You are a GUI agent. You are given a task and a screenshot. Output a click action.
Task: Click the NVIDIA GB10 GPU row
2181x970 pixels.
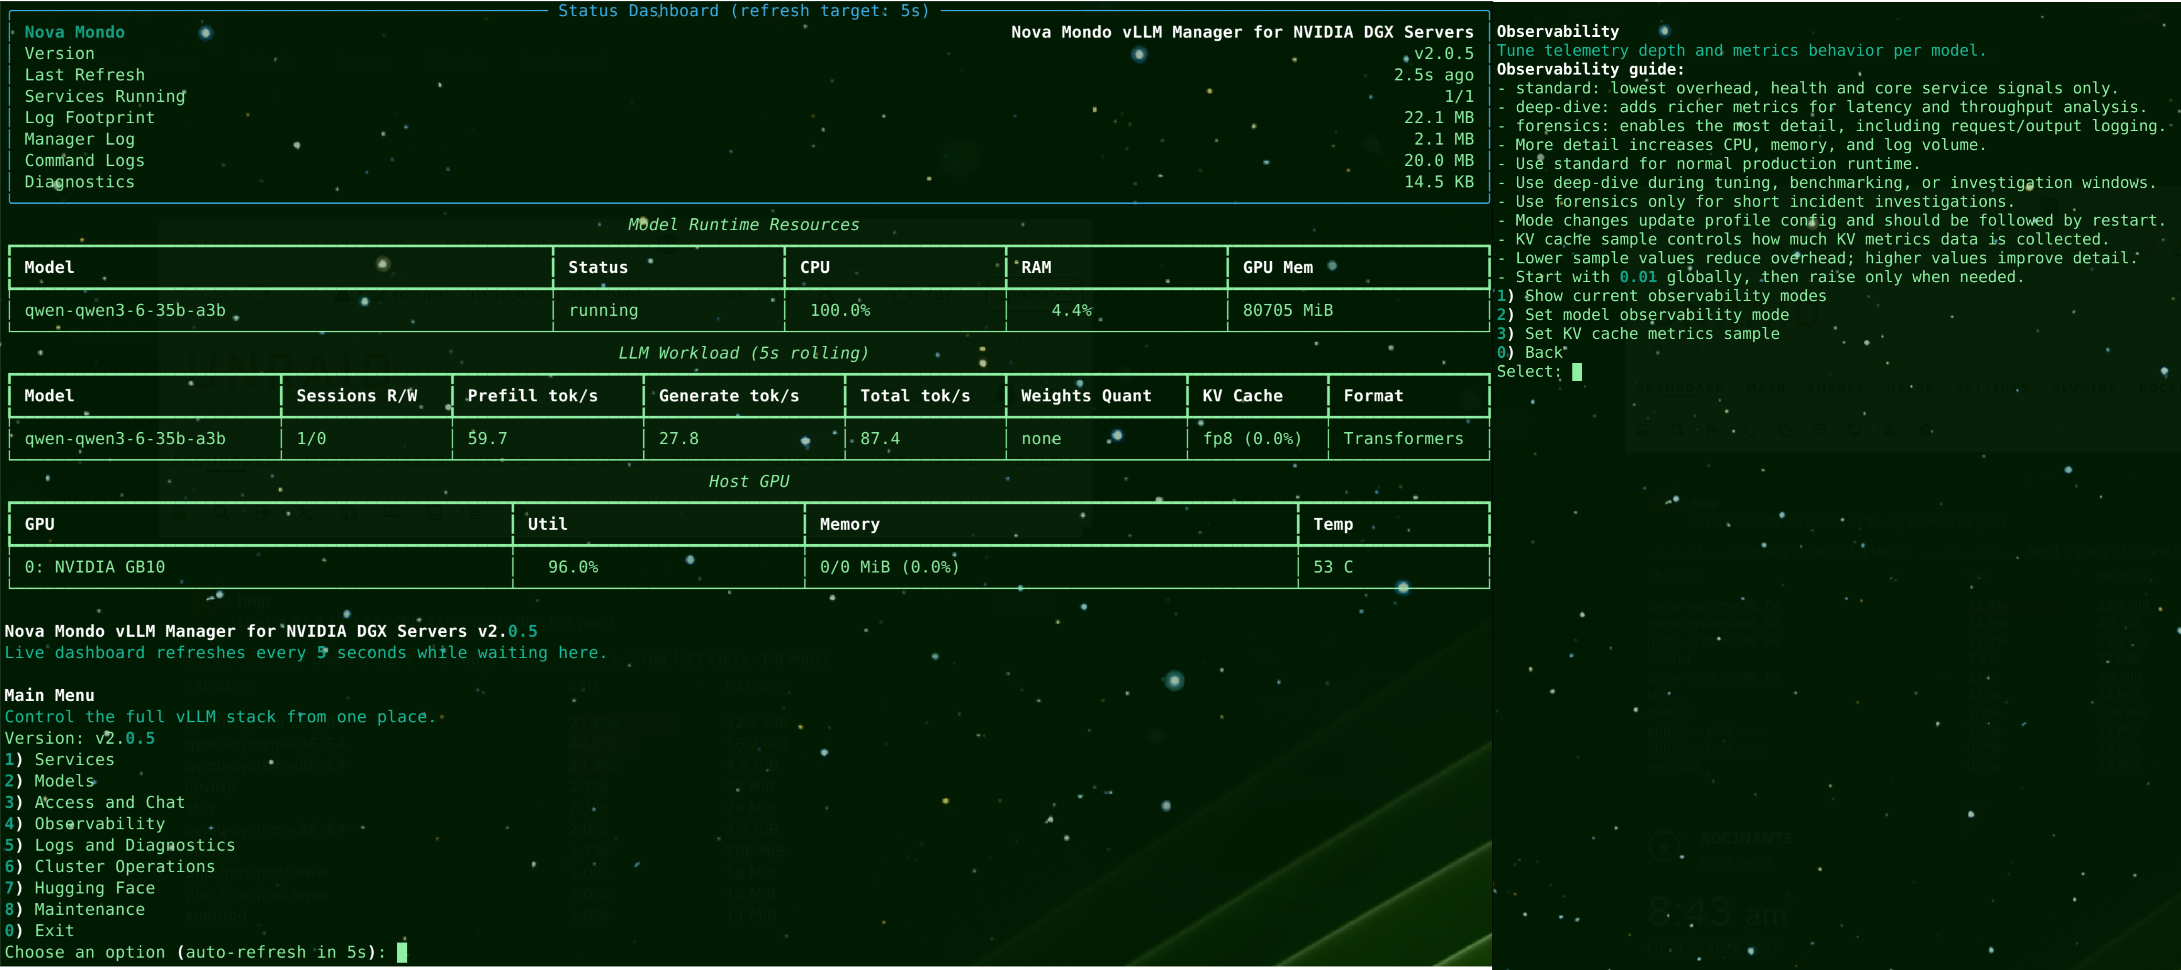tap(749, 567)
